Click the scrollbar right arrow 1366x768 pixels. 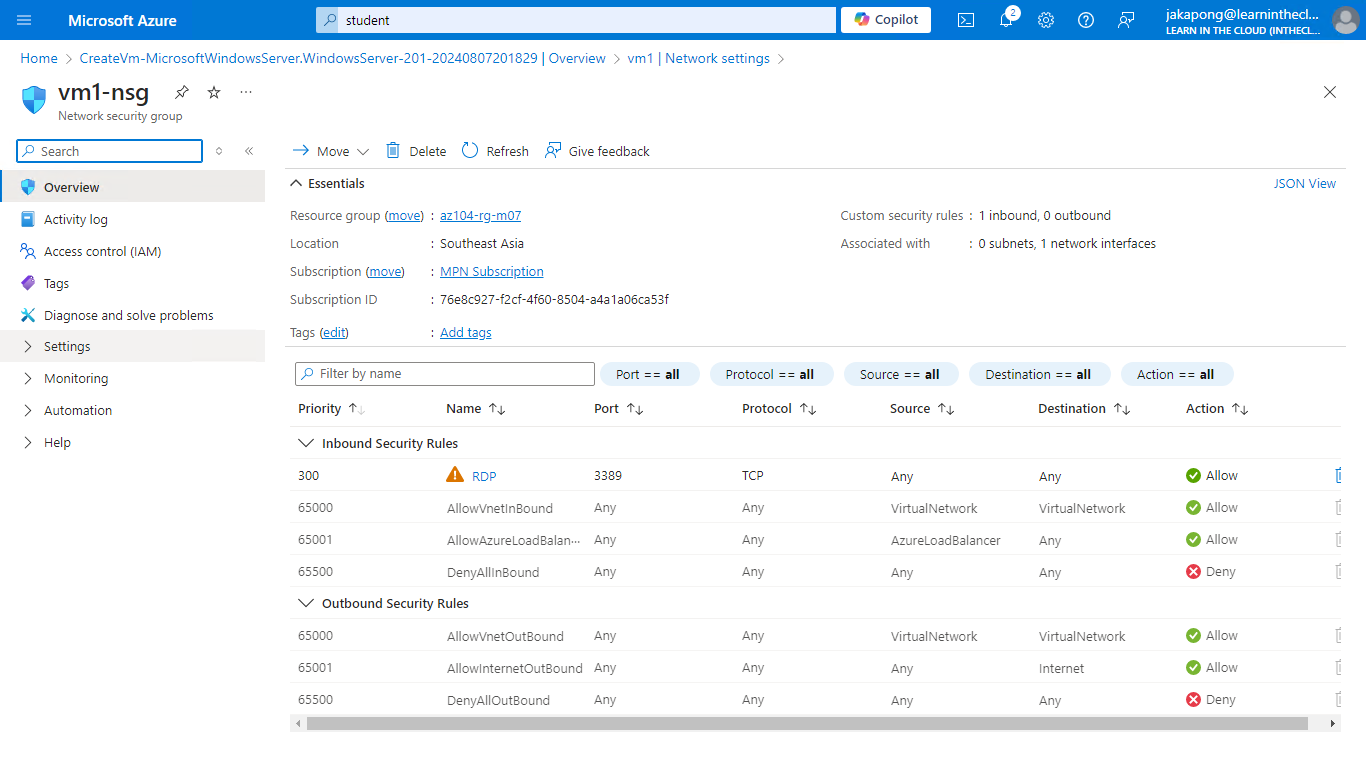click(1333, 723)
